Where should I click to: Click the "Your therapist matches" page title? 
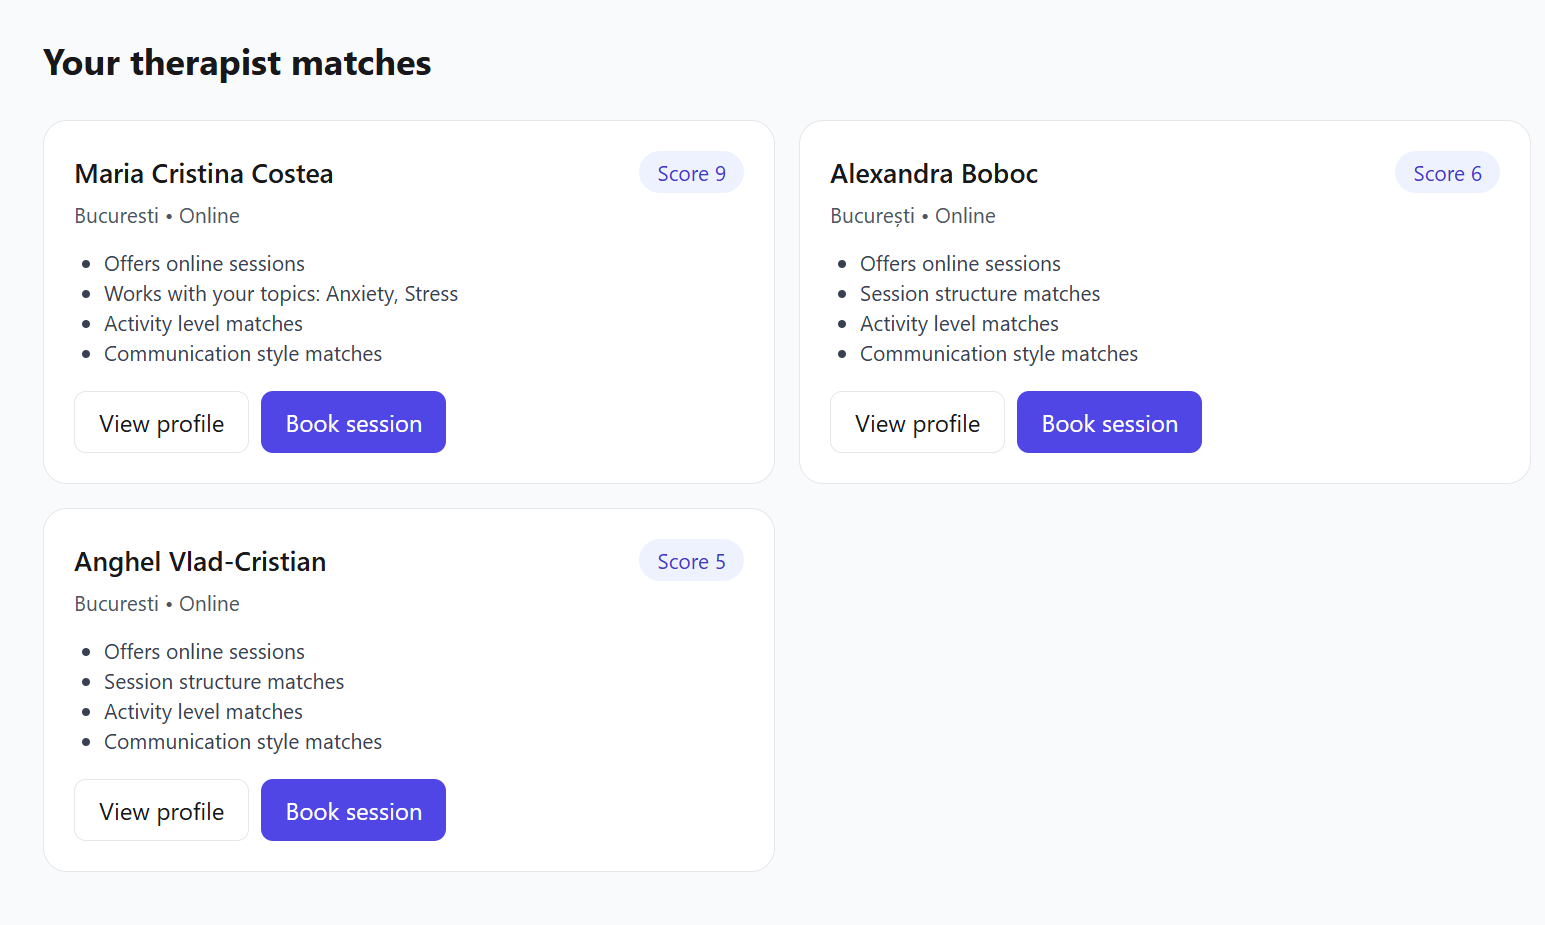pyautogui.click(x=237, y=63)
